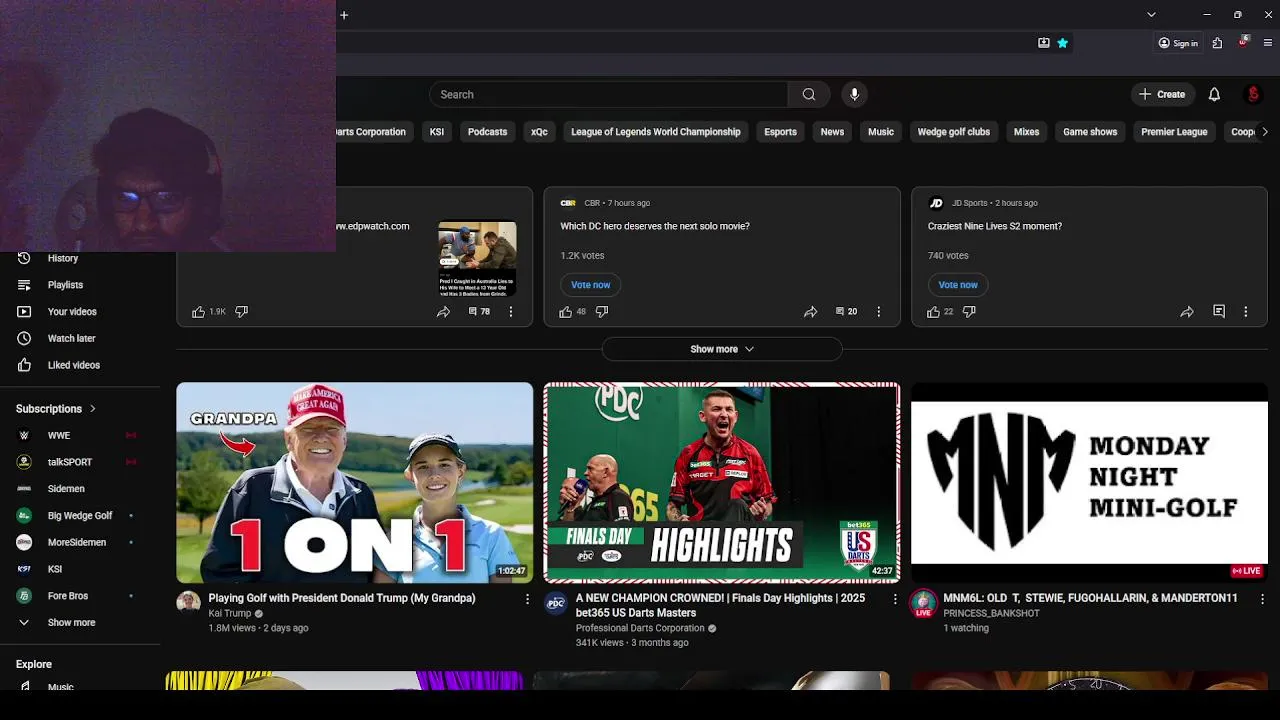Open options menu for Trump golf video
The height and width of the screenshot is (720, 1280).
pyautogui.click(x=528, y=599)
